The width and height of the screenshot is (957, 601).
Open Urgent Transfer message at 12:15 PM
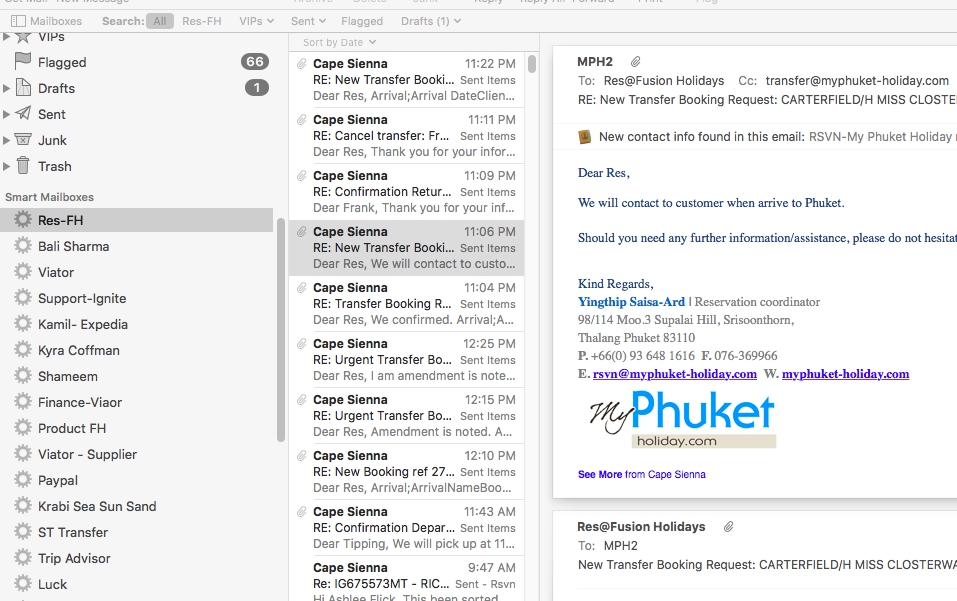(x=406, y=416)
